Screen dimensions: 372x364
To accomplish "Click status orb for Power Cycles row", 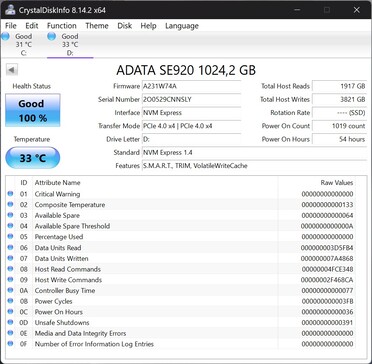I will click(10, 301).
